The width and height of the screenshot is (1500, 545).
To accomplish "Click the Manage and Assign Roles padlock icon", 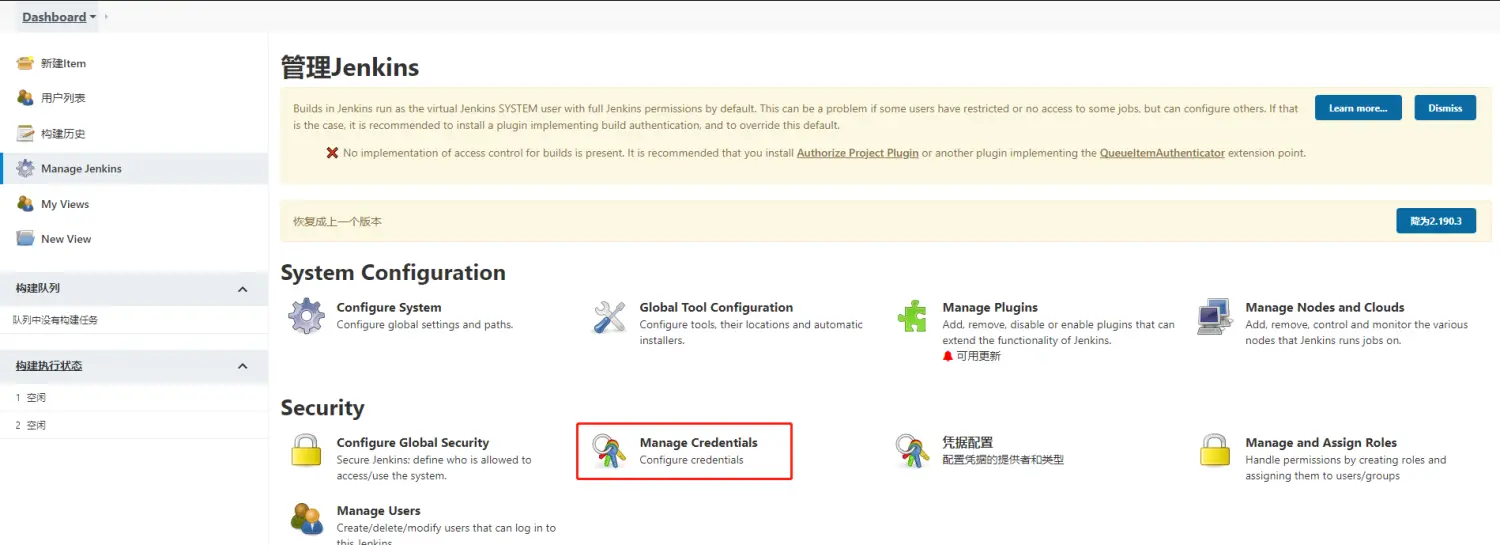I will click(1214, 451).
